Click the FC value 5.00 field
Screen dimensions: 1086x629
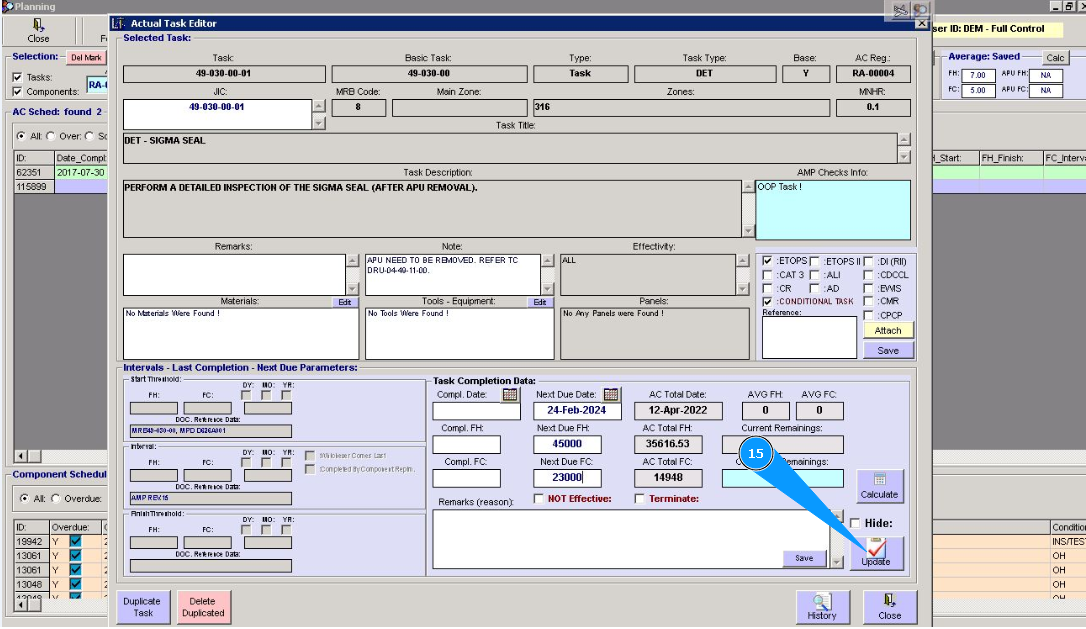[978, 90]
